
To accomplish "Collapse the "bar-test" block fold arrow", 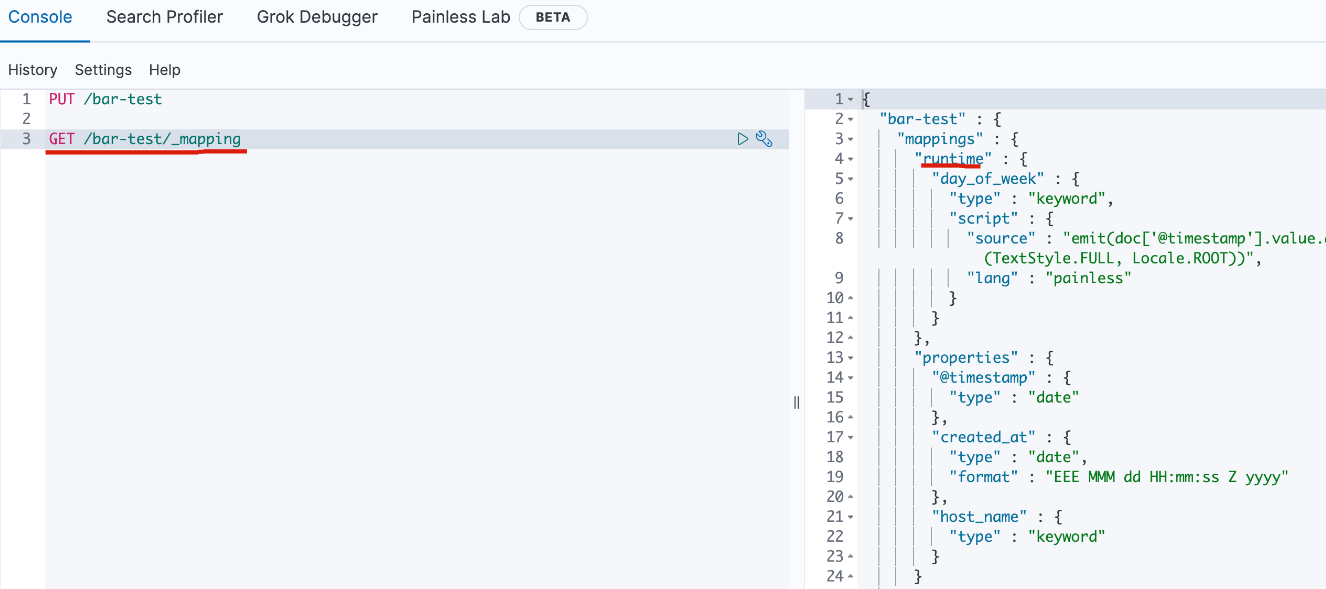I will click(850, 119).
